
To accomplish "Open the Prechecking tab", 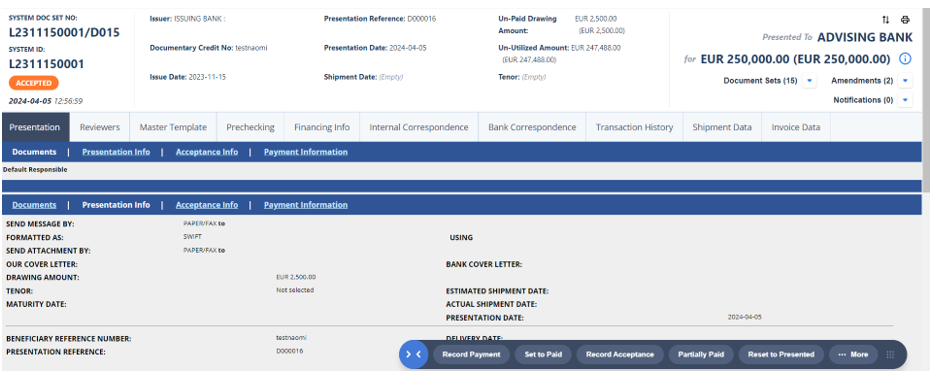I will (x=250, y=127).
